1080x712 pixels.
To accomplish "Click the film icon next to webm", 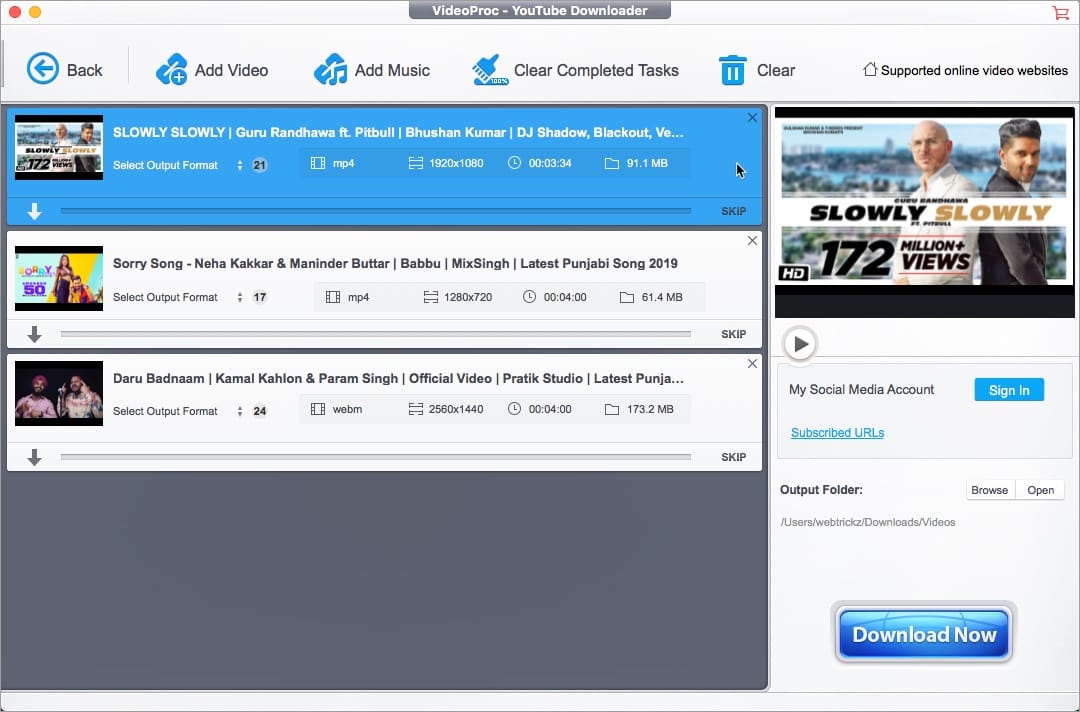I will 318,409.
